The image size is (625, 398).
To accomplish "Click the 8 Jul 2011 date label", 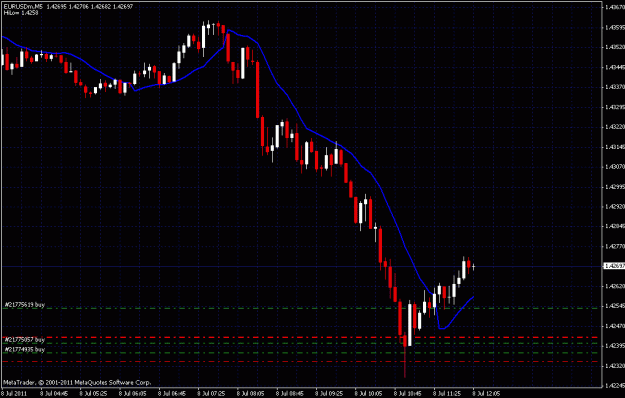I will 14,394.
